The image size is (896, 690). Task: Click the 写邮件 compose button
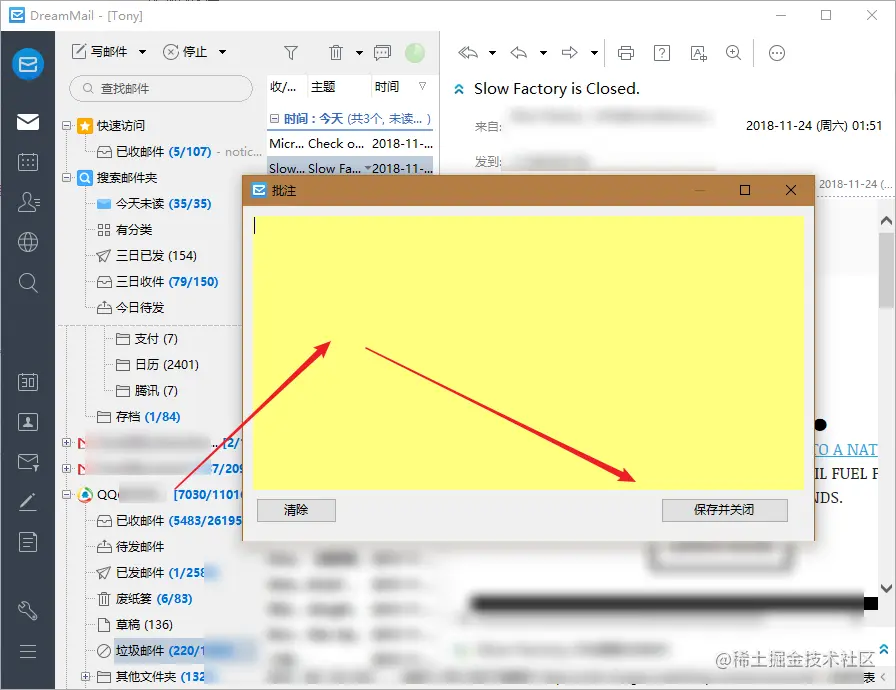[100, 51]
